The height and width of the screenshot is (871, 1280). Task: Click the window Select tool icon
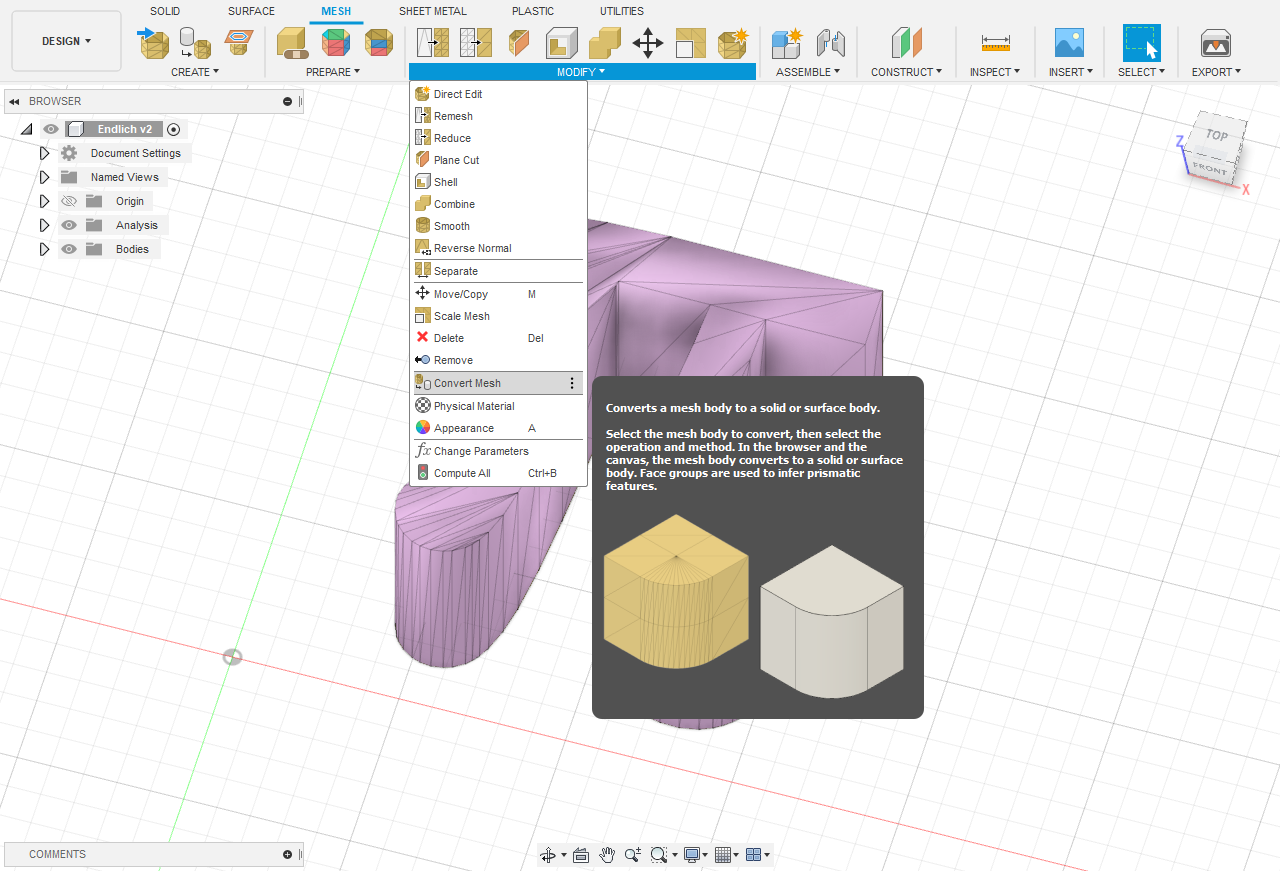tap(1141, 43)
